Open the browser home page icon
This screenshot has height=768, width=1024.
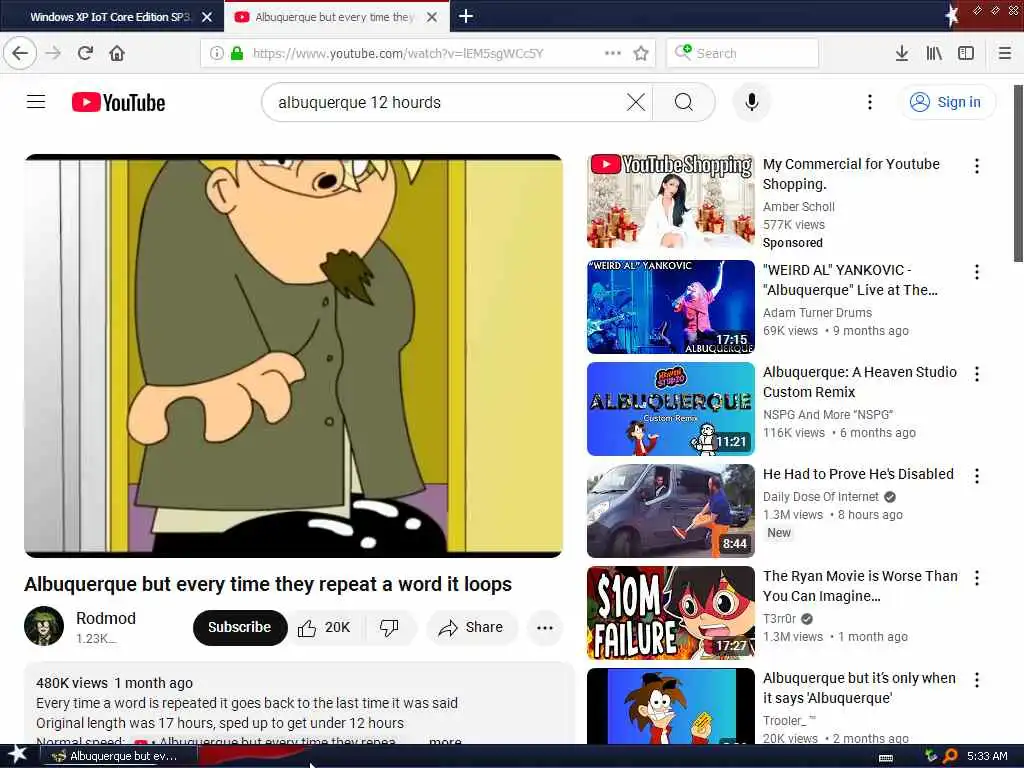117,53
